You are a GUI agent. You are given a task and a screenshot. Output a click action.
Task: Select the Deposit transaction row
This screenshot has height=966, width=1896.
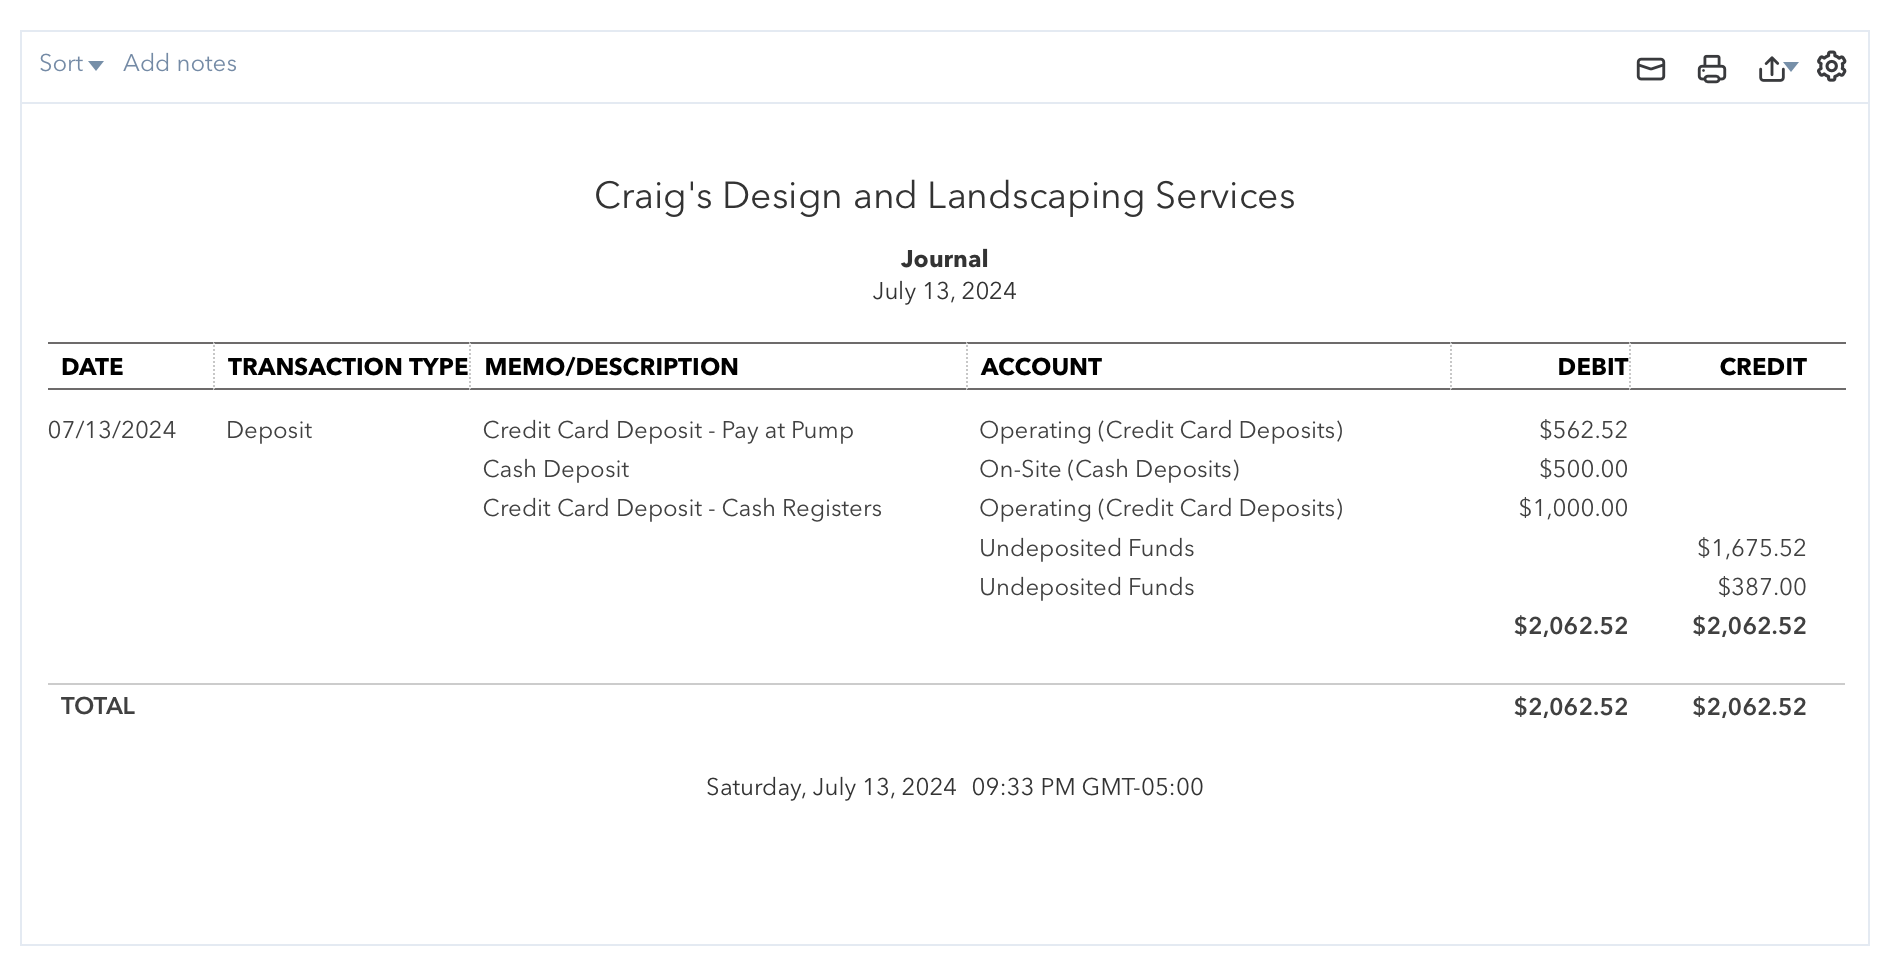pyautogui.click(x=269, y=430)
